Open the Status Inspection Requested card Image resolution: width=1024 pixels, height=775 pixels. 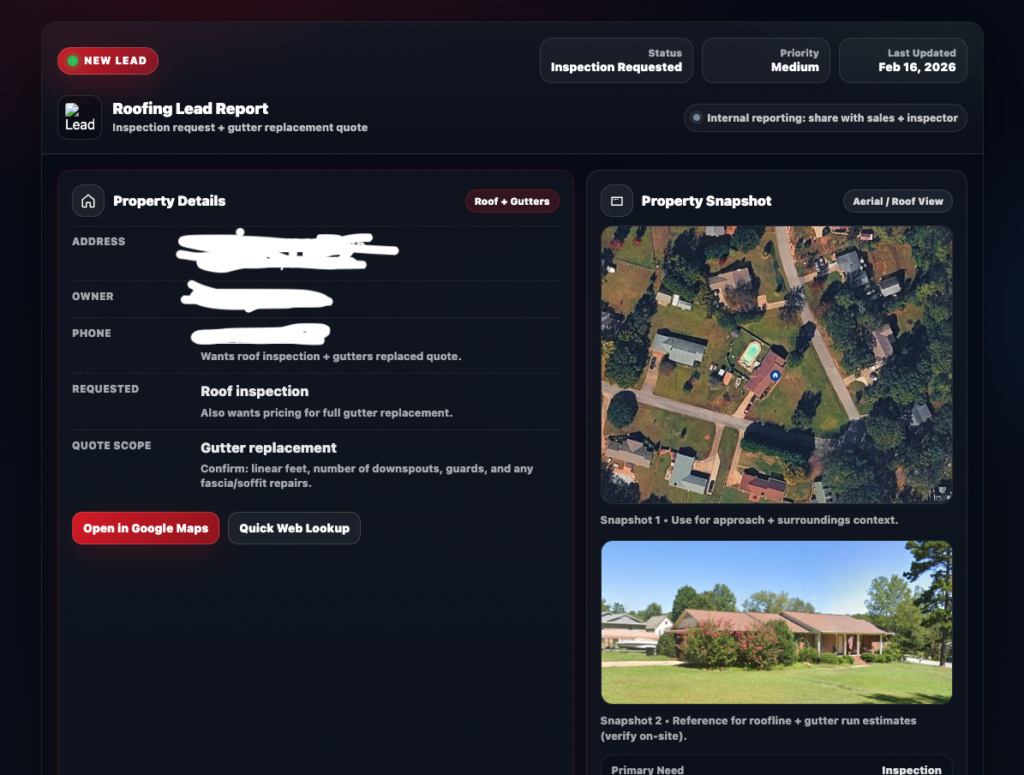[x=616, y=61]
